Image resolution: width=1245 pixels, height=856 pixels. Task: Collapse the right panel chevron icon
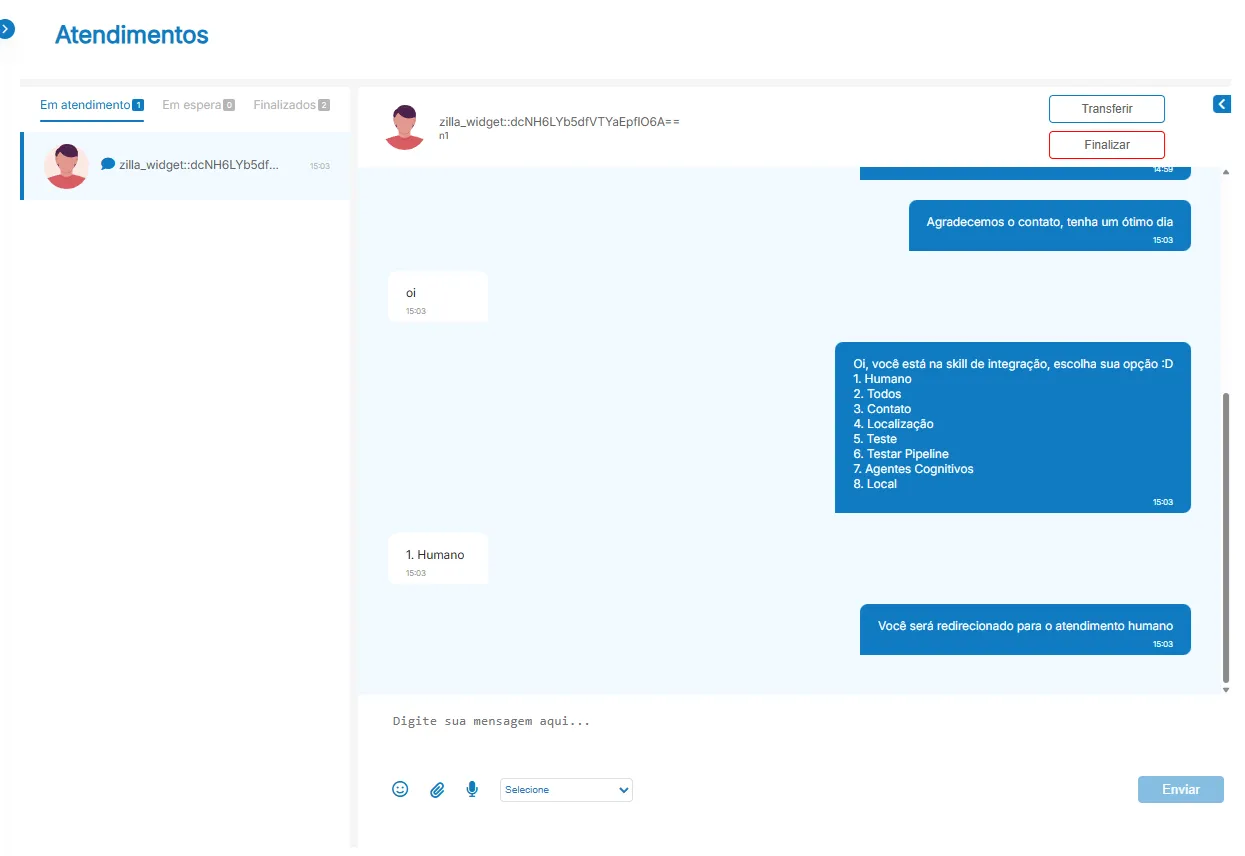[1222, 103]
